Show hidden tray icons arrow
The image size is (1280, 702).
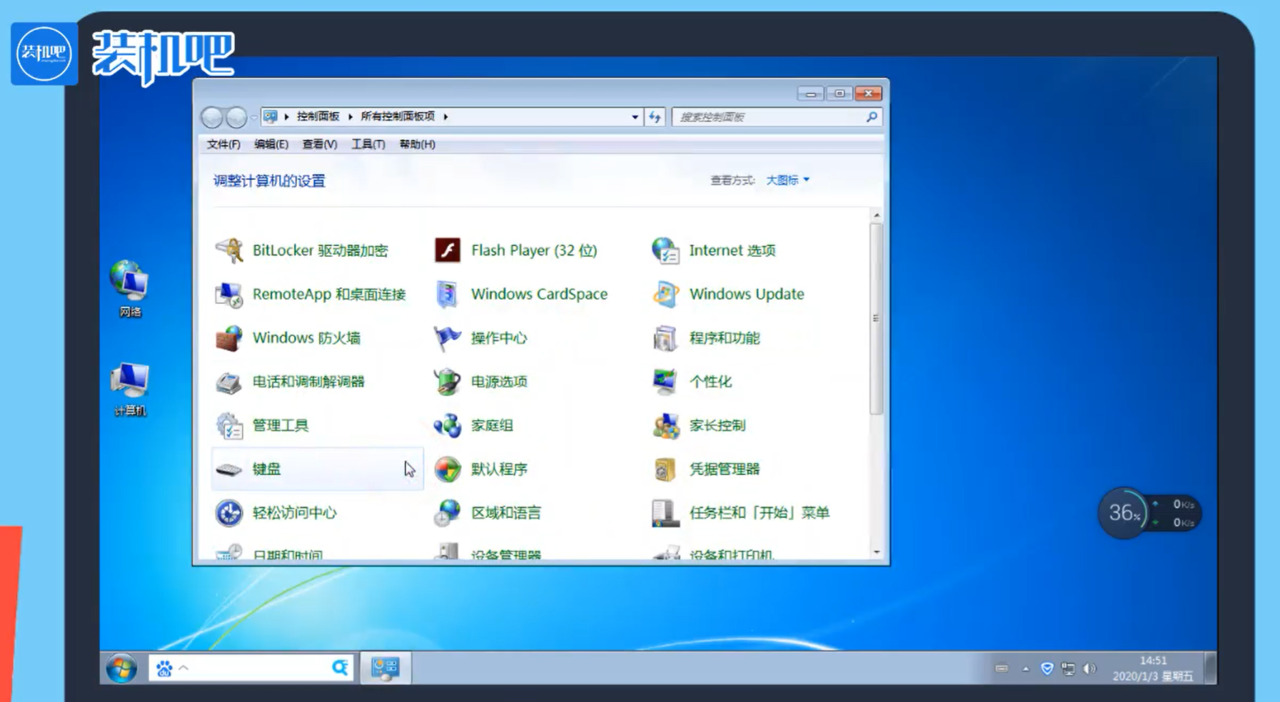[x=1025, y=668]
